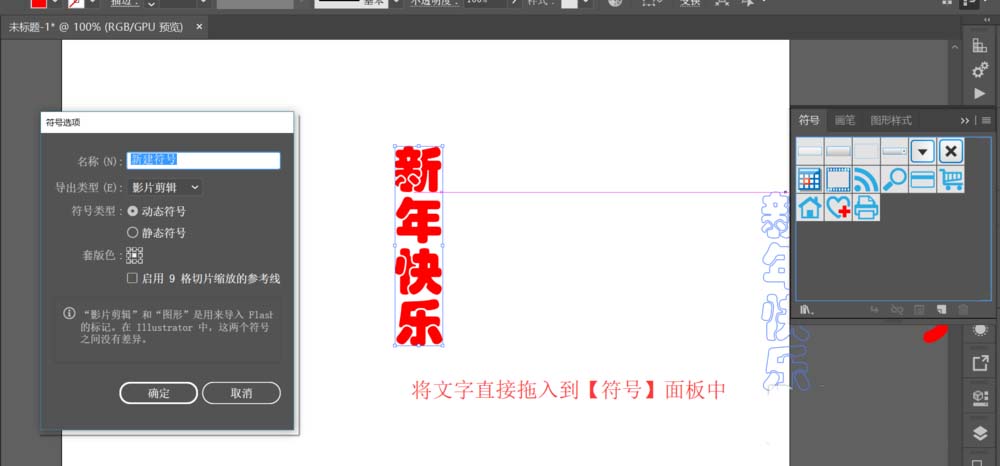The height and width of the screenshot is (466, 1000).
Task: Close the 未标题-1 document tab
Action: coord(199,27)
